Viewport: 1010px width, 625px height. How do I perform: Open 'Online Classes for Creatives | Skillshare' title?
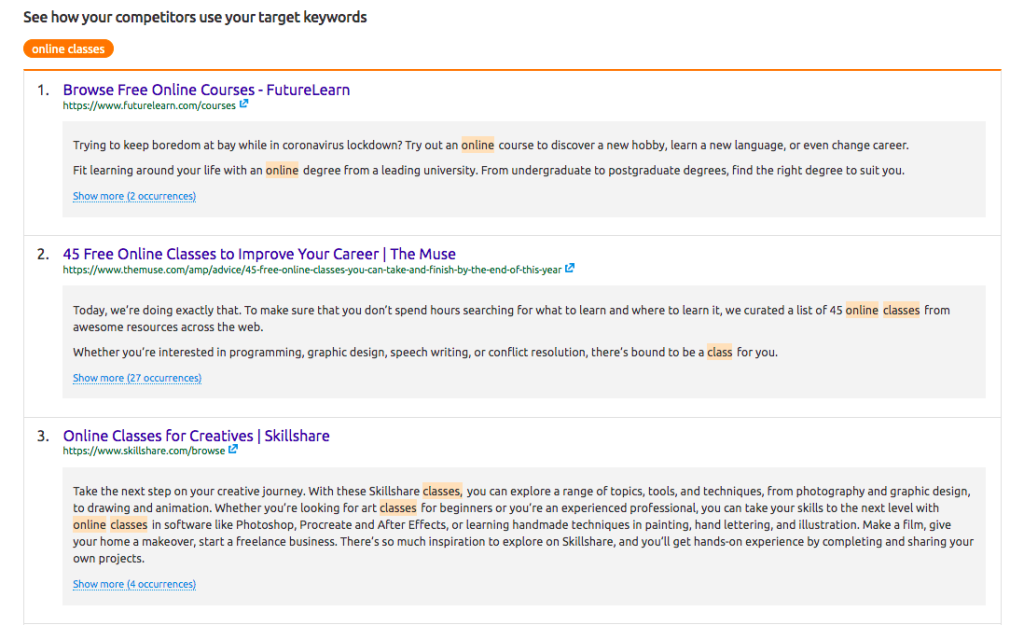coord(196,436)
